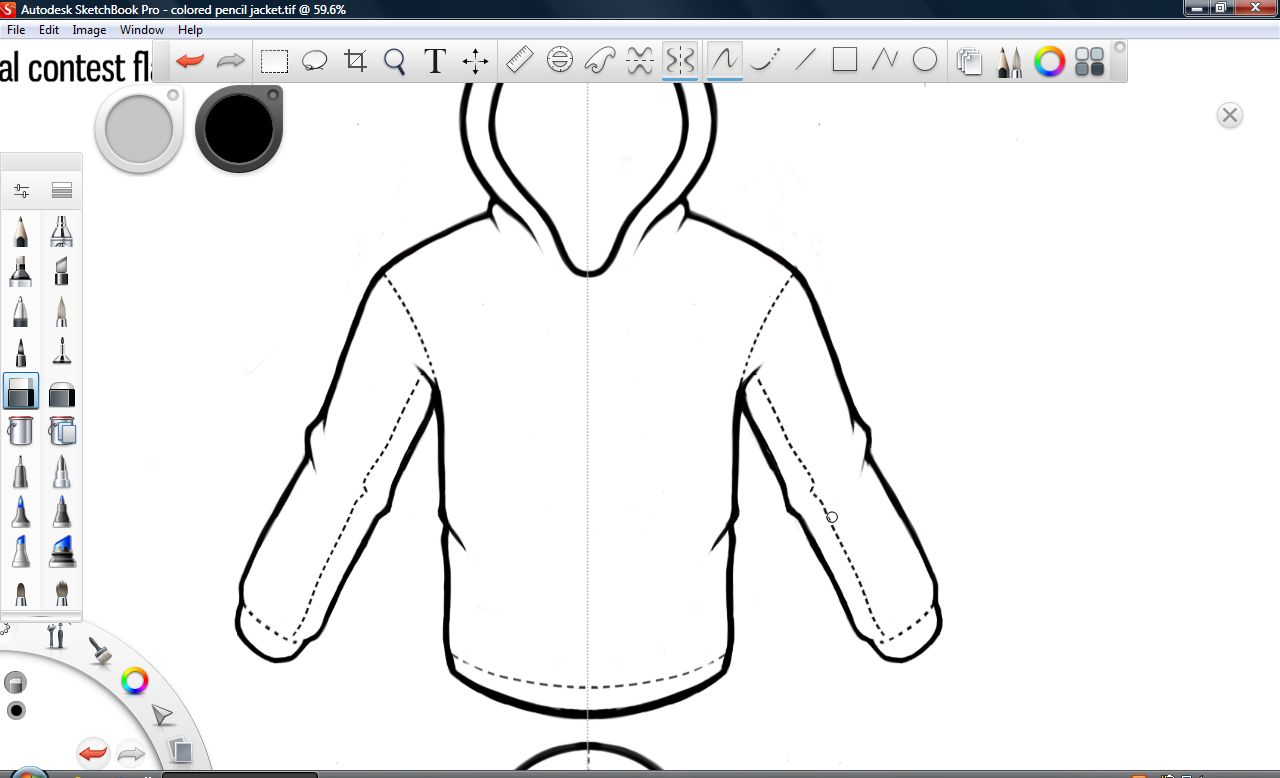The image size is (1280, 778).
Task: Select the Flood Fill all layers bucket
Action: pos(62,431)
